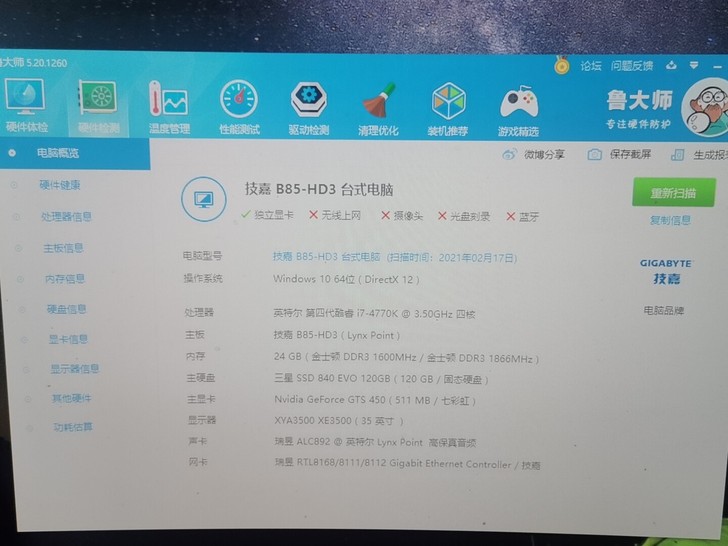The width and height of the screenshot is (728, 546).
Task: Open 其他硬件 sidebar item
Action: [x=72, y=398]
